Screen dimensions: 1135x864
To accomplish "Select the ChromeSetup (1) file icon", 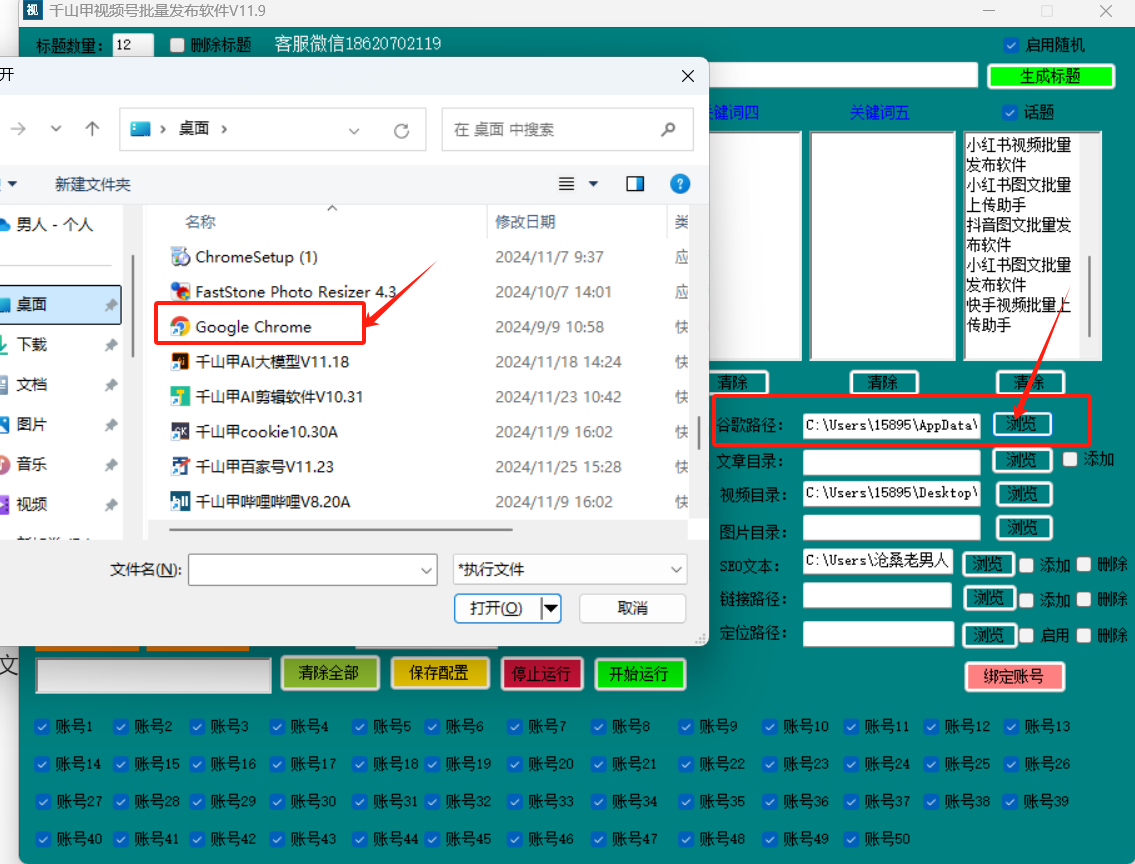I will [180, 257].
